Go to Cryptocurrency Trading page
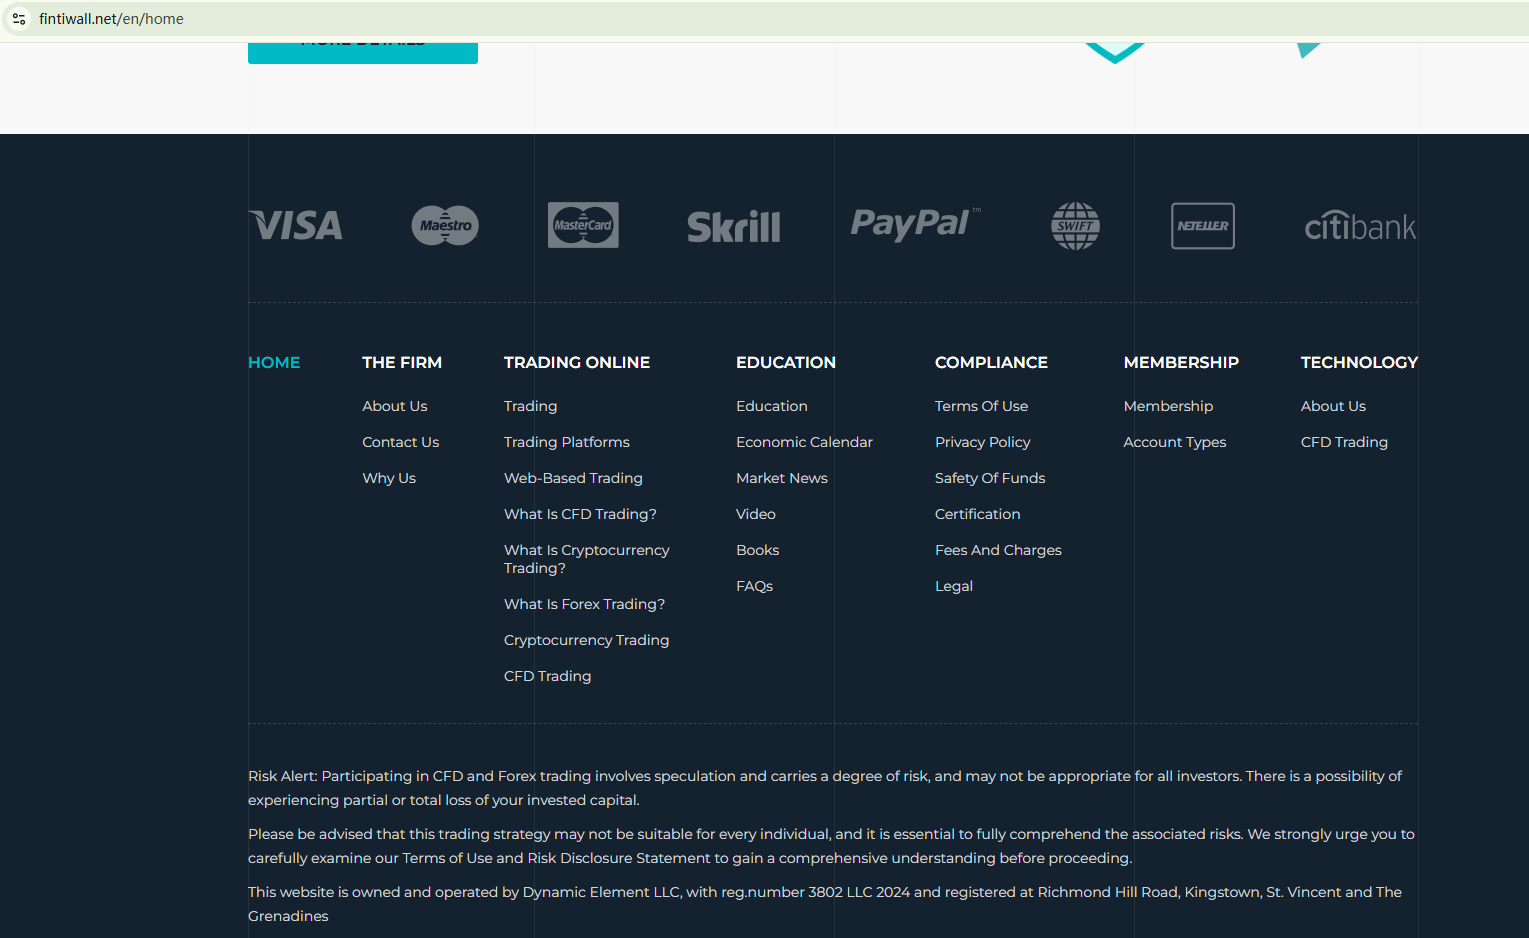Image resolution: width=1529 pixels, height=938 pixels. tap(587, 640)
